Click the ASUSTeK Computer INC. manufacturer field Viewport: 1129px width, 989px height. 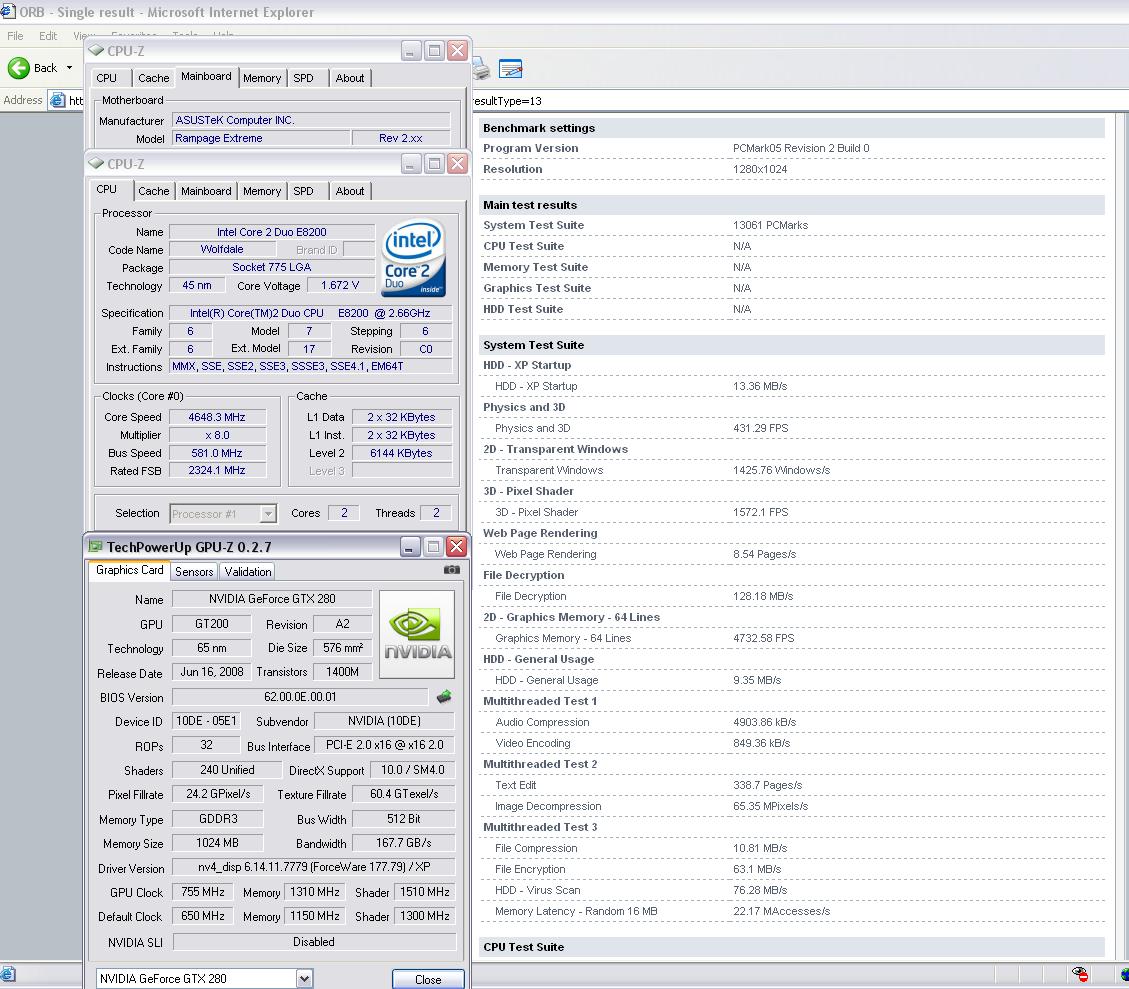coord(312,120)
